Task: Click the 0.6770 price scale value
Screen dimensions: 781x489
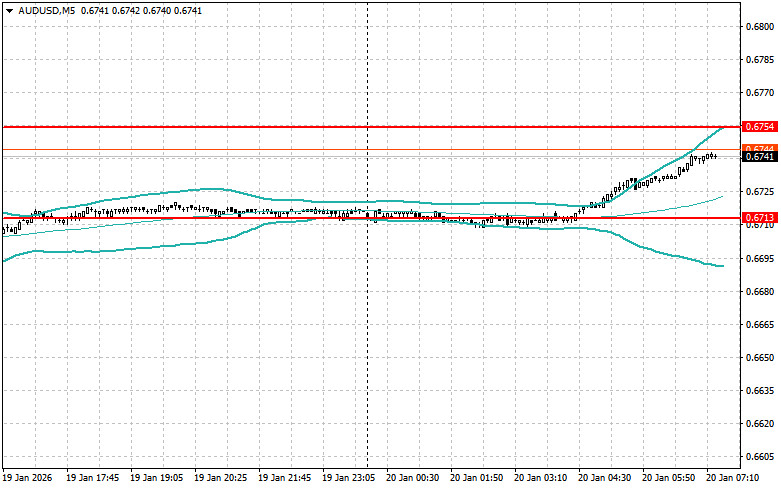Action: point(760,93)
